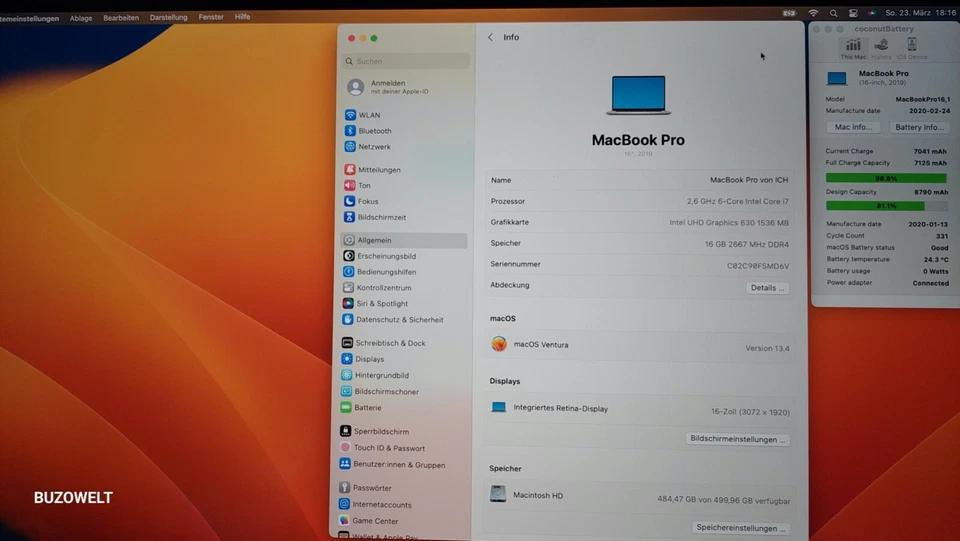Click battery status icon in menu bar
This screenshot has width=960, height=541.
pyautogui.click(x=789, y=13)
